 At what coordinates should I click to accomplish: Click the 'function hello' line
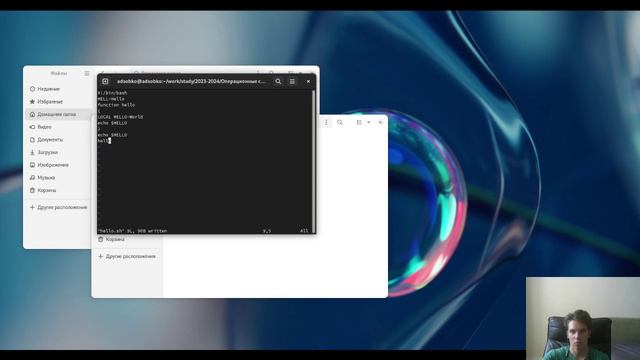click(116, 105)
